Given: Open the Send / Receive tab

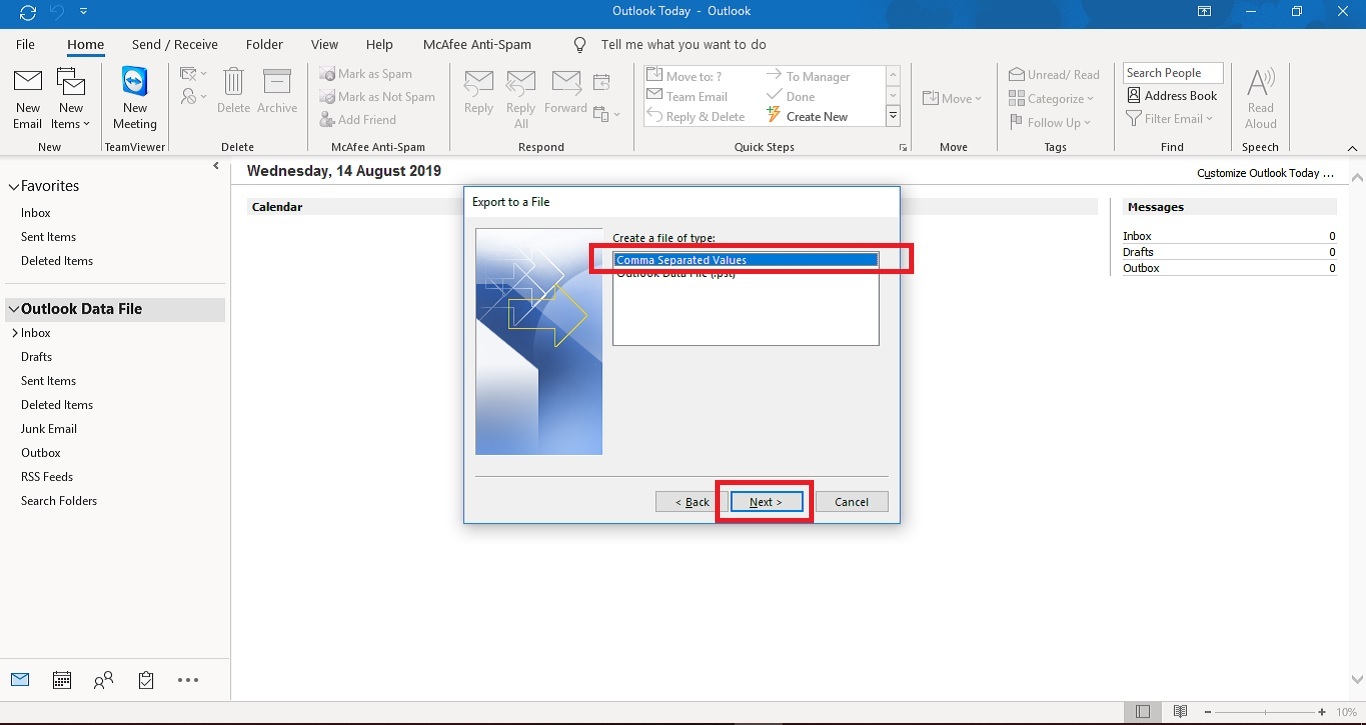Looking at the screenshot, I should point(175,45).
